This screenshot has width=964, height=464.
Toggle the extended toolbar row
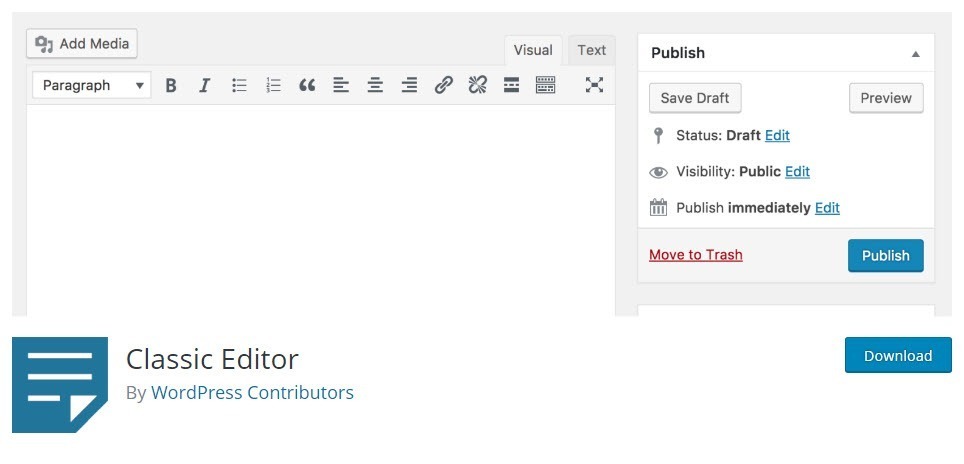[x=545, y=86]
